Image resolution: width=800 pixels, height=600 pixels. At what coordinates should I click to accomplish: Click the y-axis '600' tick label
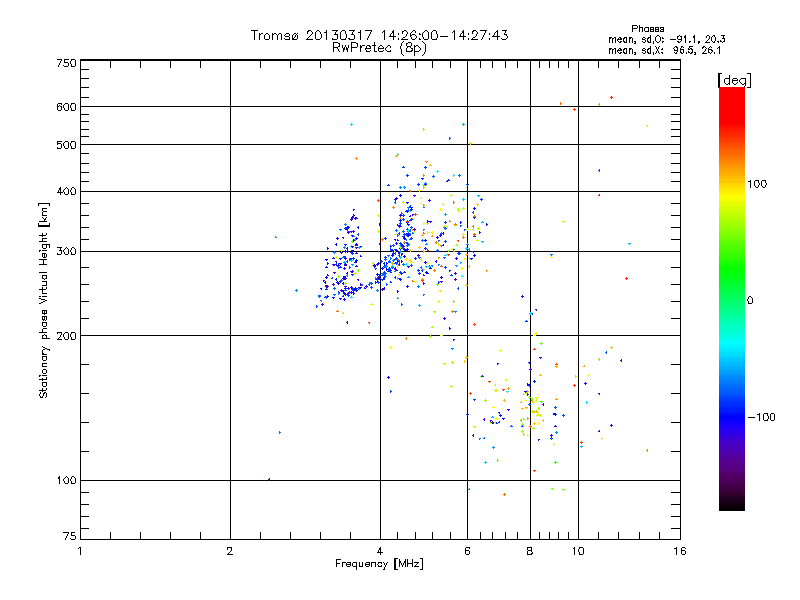click(66, 107)
